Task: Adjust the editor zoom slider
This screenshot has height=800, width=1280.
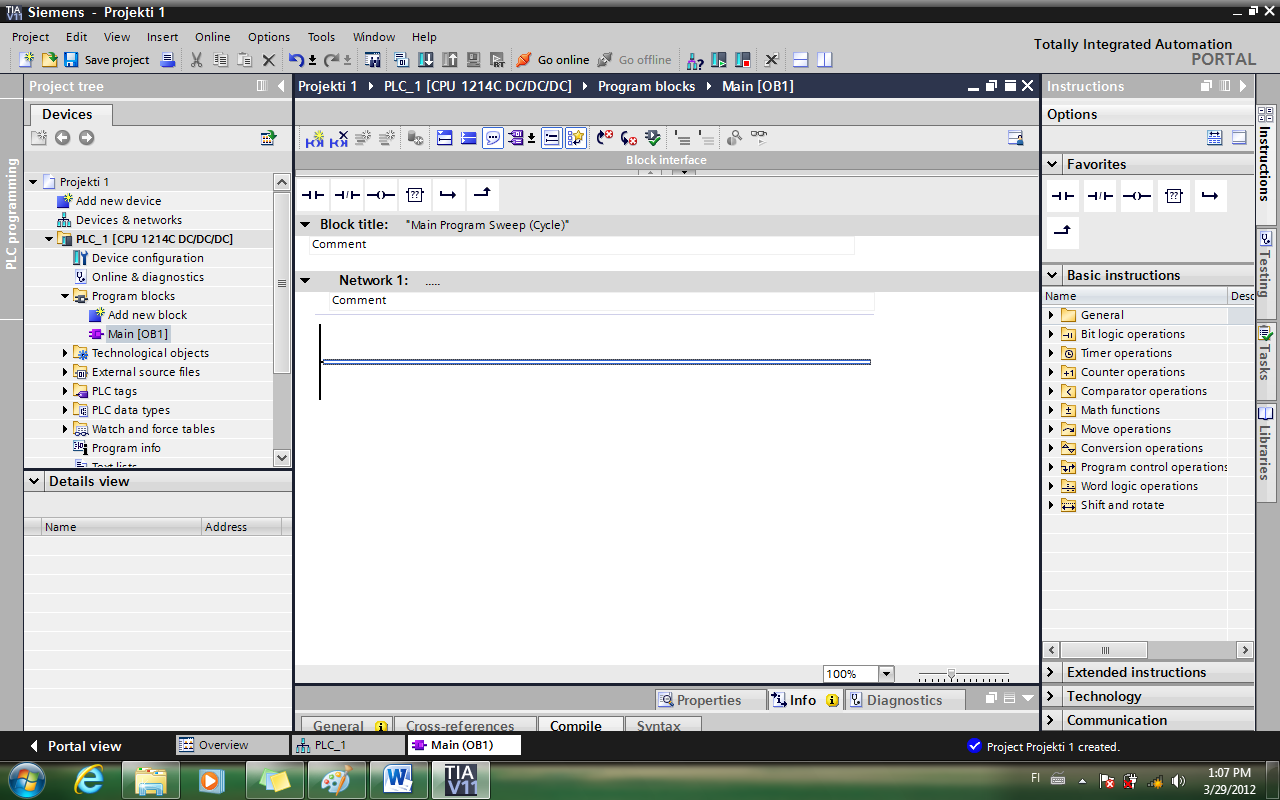Action: (952, 675)
